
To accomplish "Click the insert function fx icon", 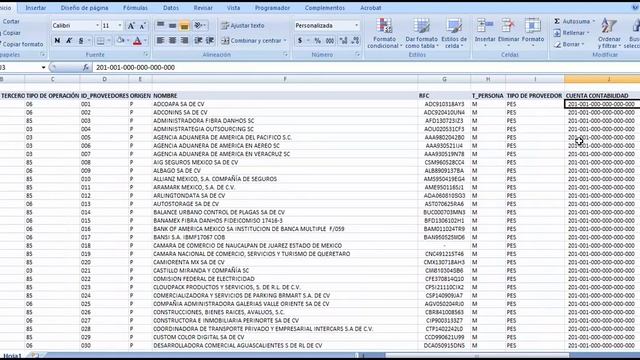I will pos(85,67).
